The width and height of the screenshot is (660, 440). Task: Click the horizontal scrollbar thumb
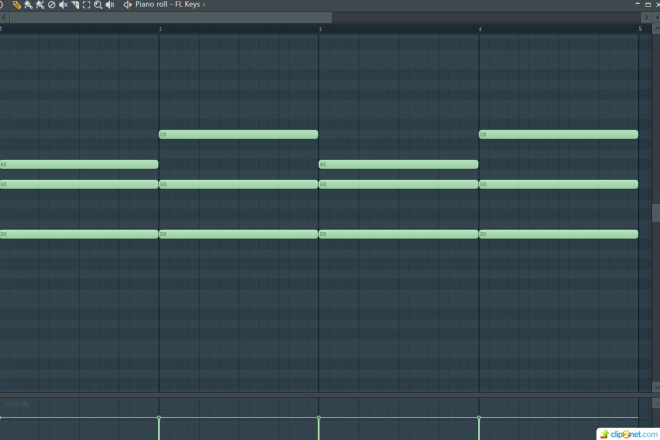(x=170, y=17)
